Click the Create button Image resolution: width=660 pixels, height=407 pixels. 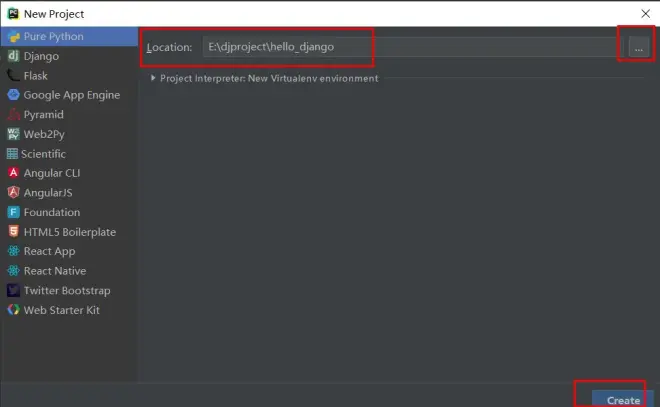click(623, 399)
